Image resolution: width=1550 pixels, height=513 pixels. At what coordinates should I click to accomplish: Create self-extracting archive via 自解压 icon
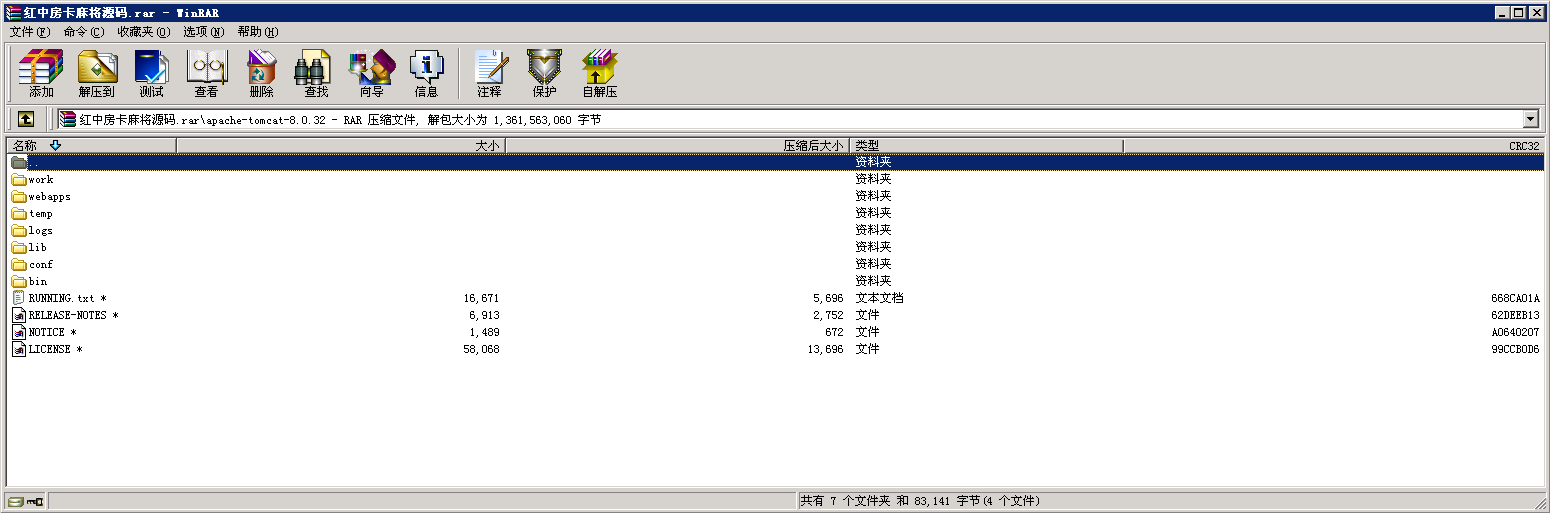coord(599,74)
